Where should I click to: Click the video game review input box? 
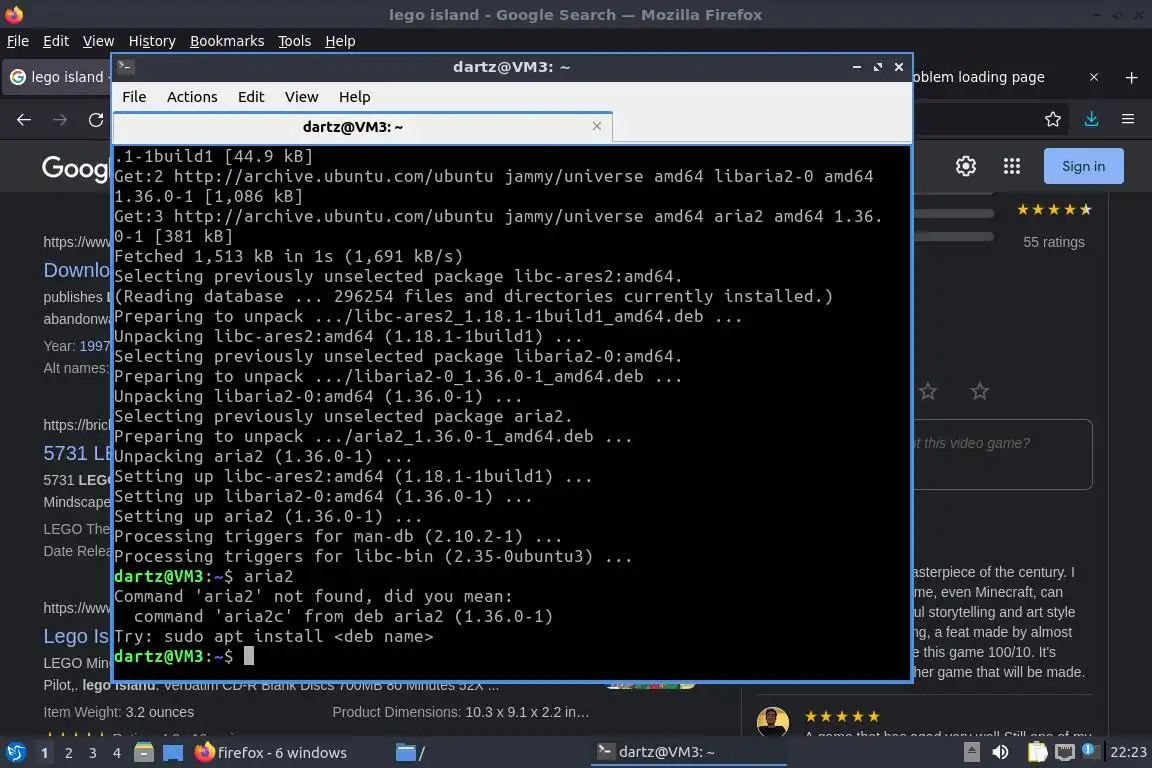click(1002, 454)
